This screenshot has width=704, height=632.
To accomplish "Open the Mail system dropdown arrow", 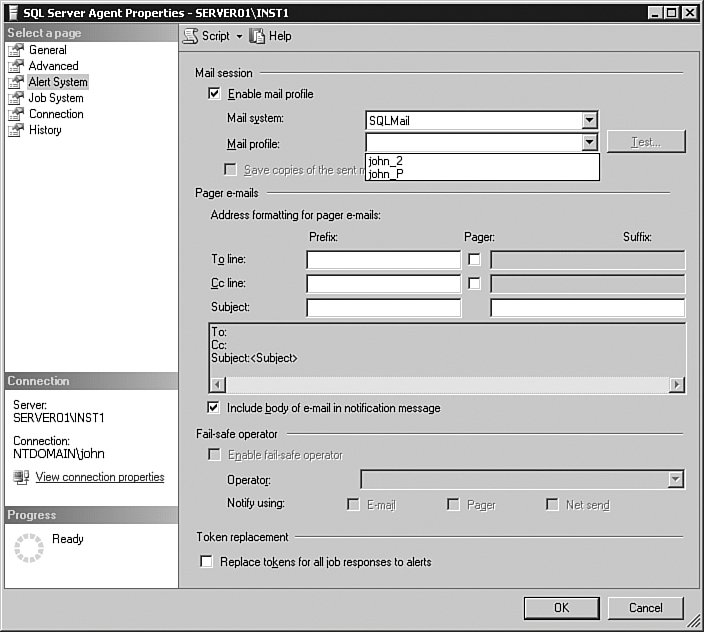I will 589,120.
